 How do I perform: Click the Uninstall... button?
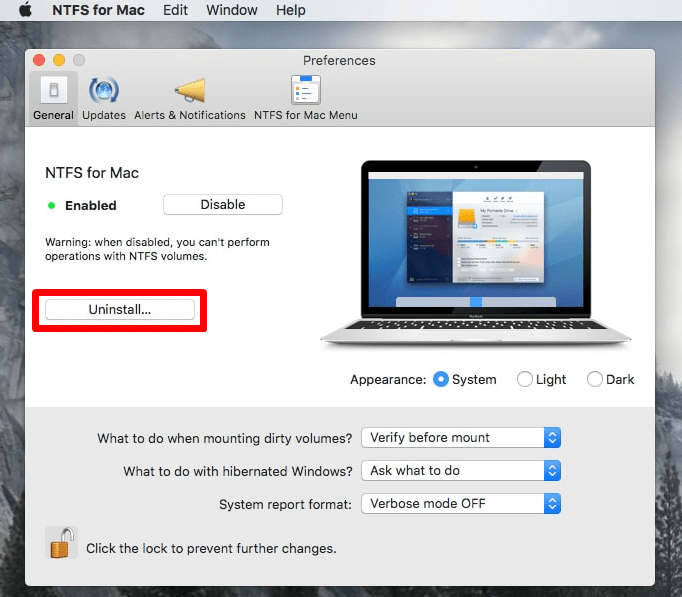coord(120,310)
